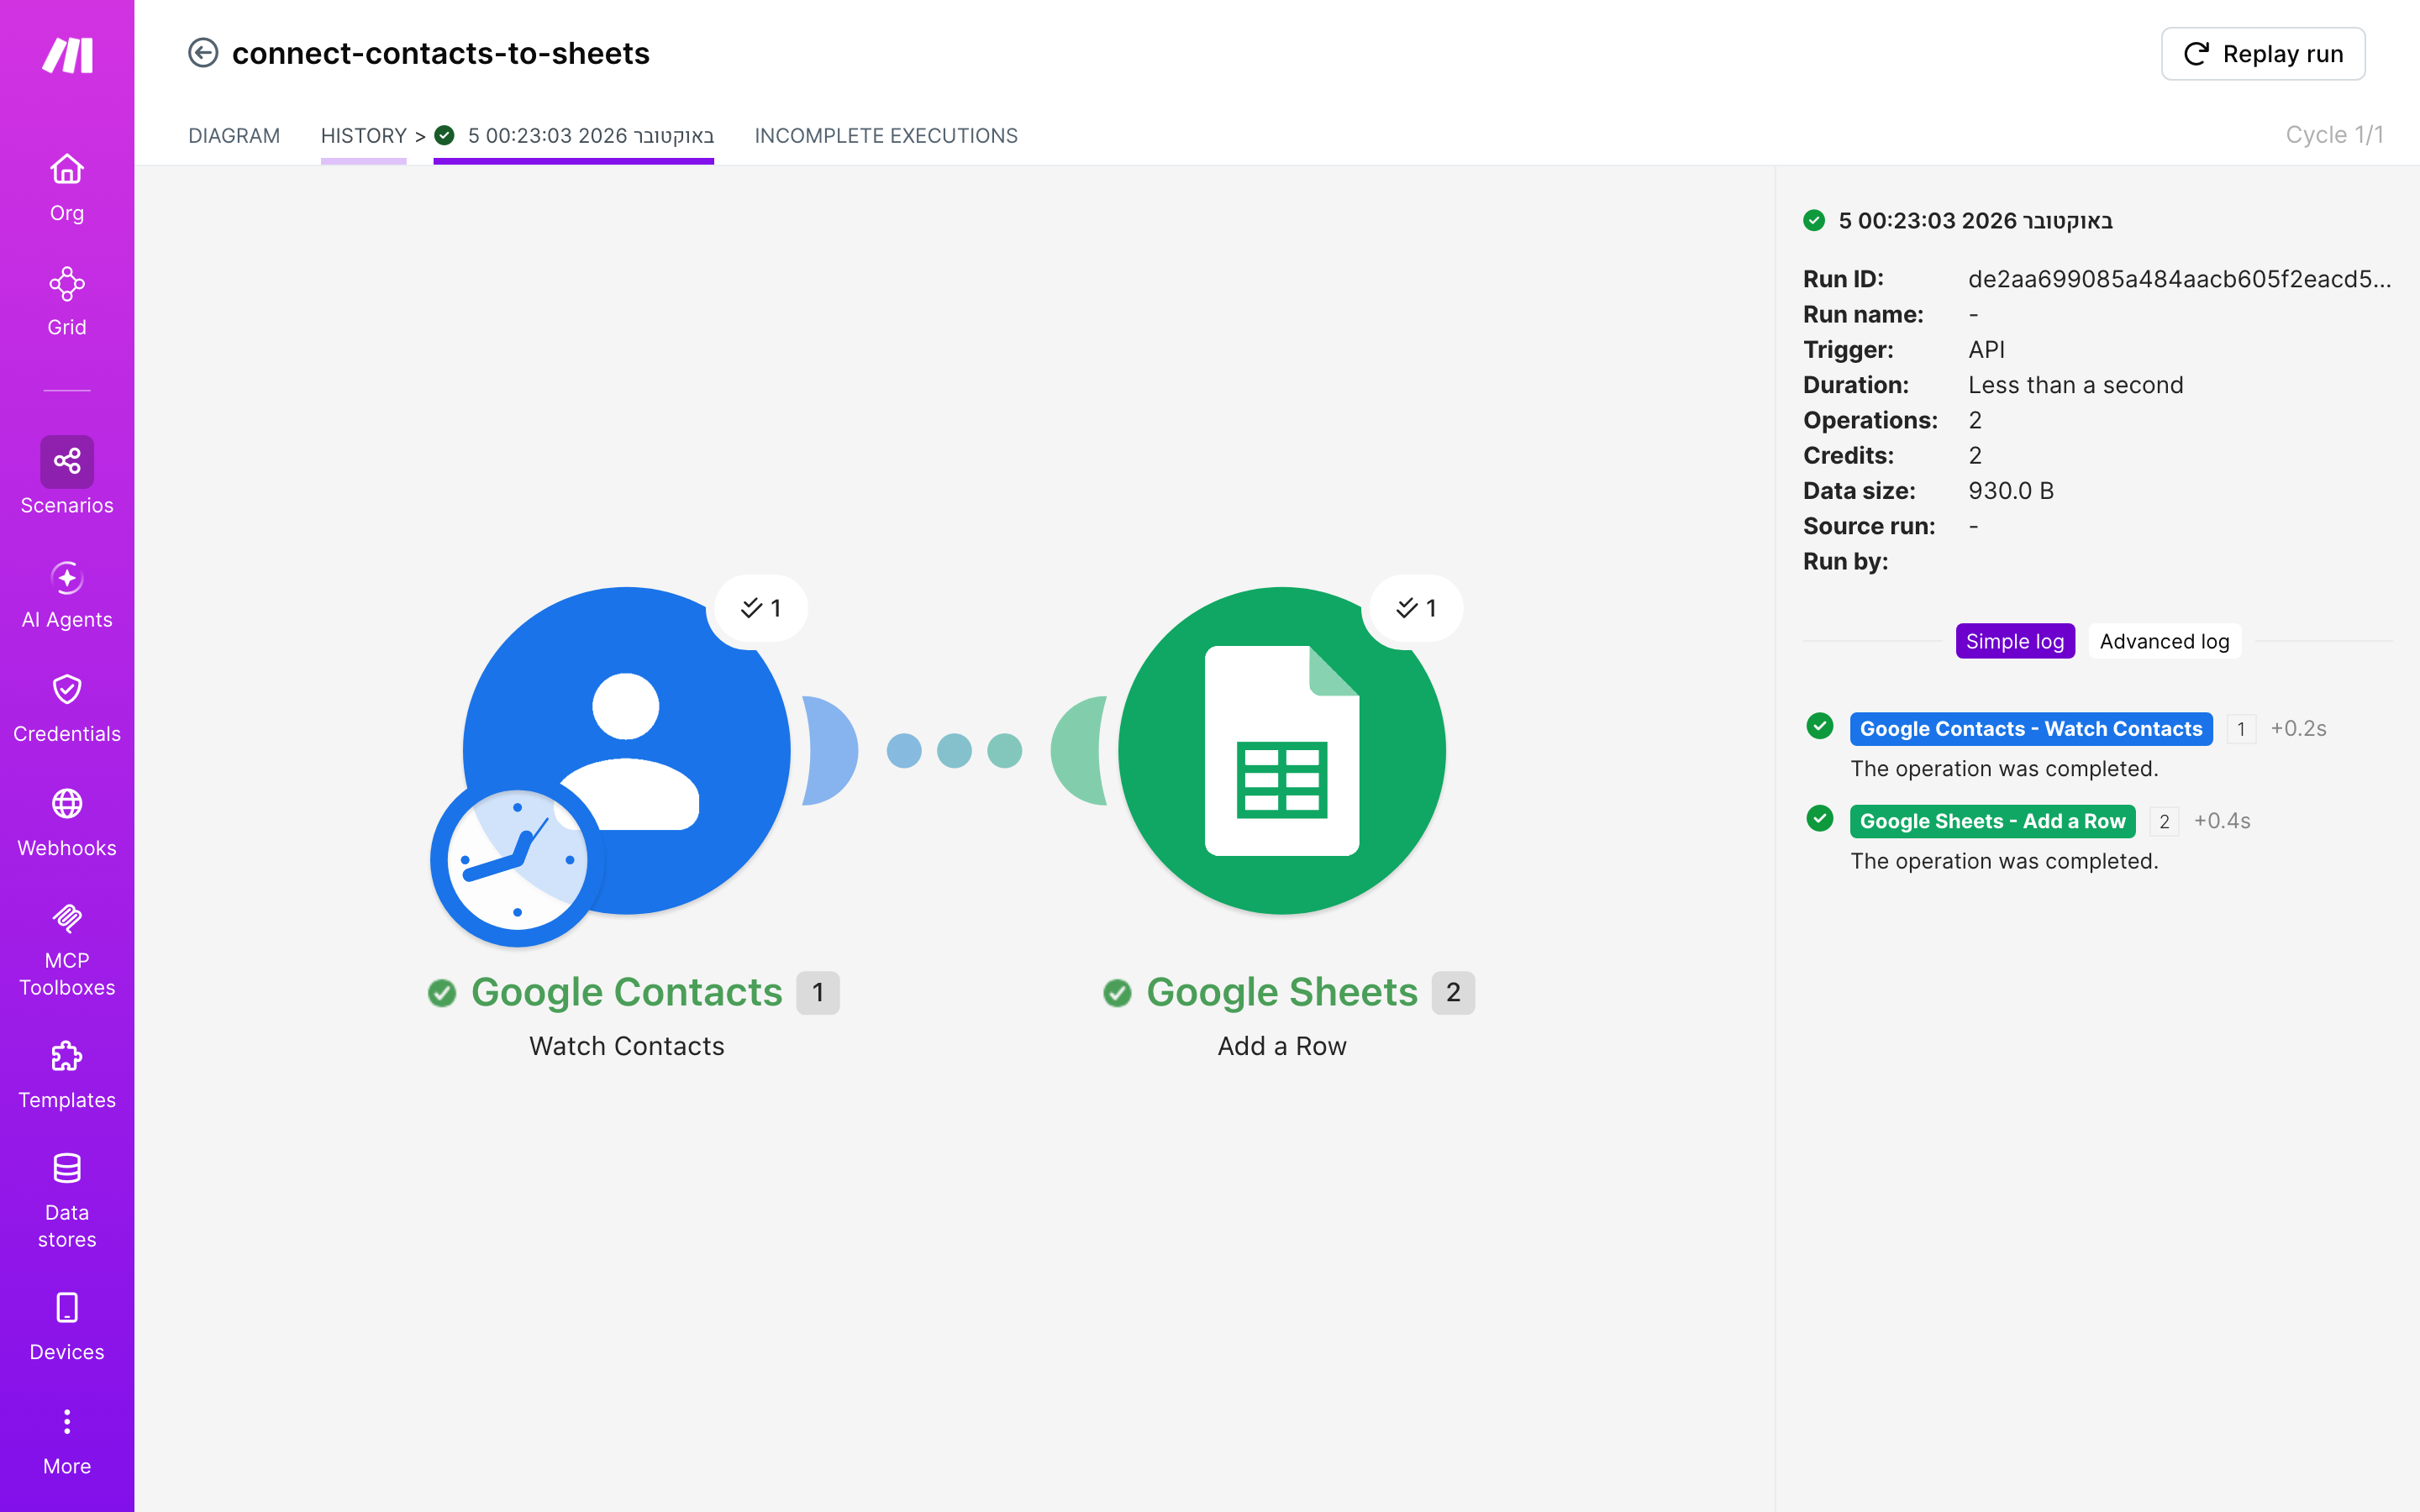Open the Org home section
Screen dimensions: 2420x1512
67,188
